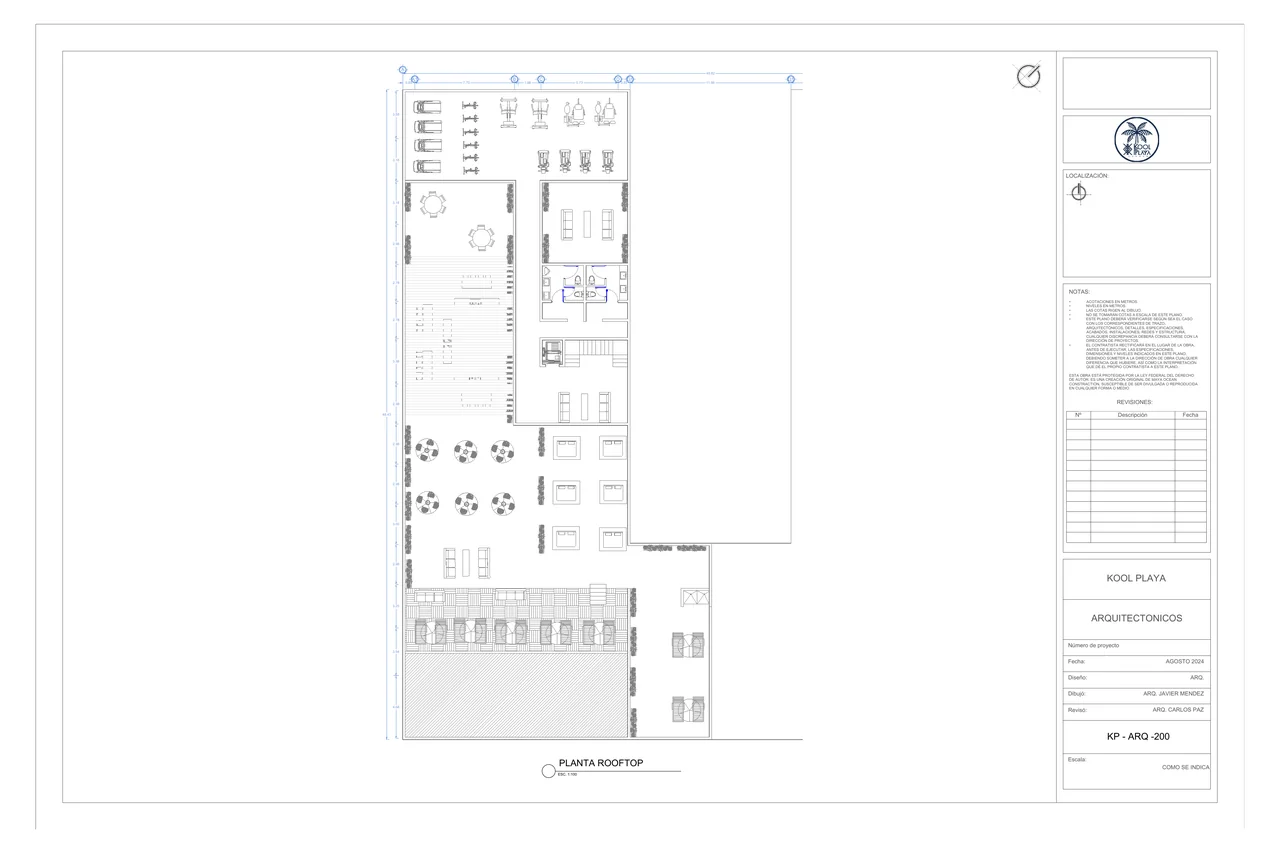Click the 'Dibujó:' label
The width and height of the screenshot is (1280, 853).
click(x=1077, y=693)
